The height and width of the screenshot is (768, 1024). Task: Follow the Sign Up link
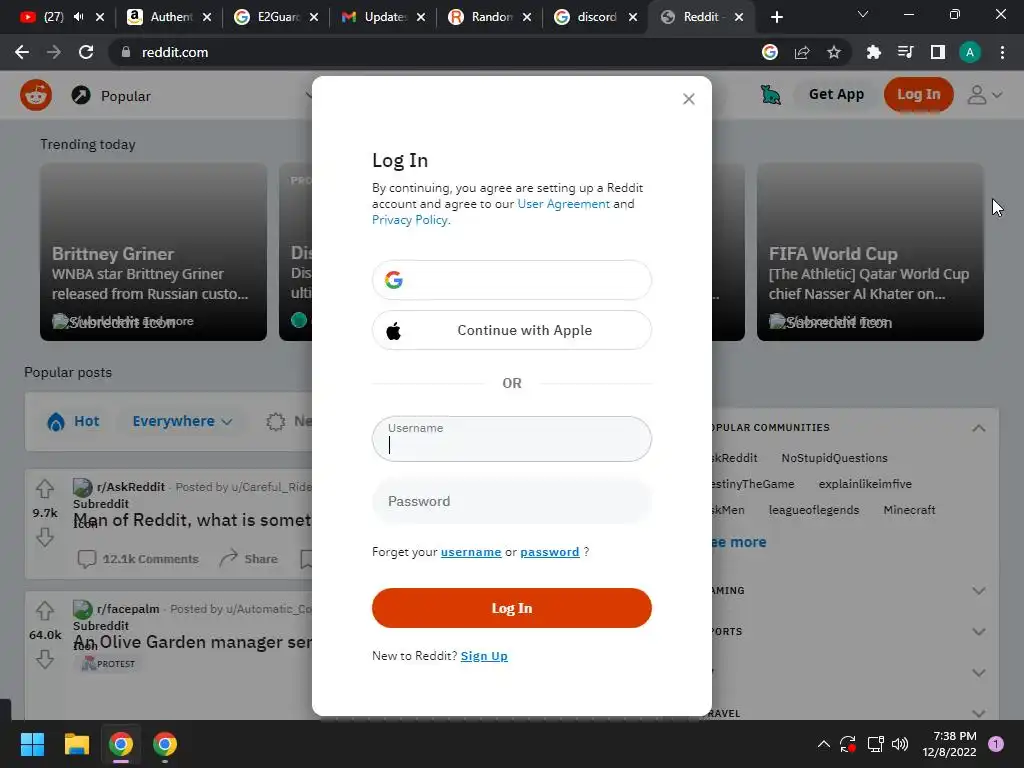(x=484, y=656)
